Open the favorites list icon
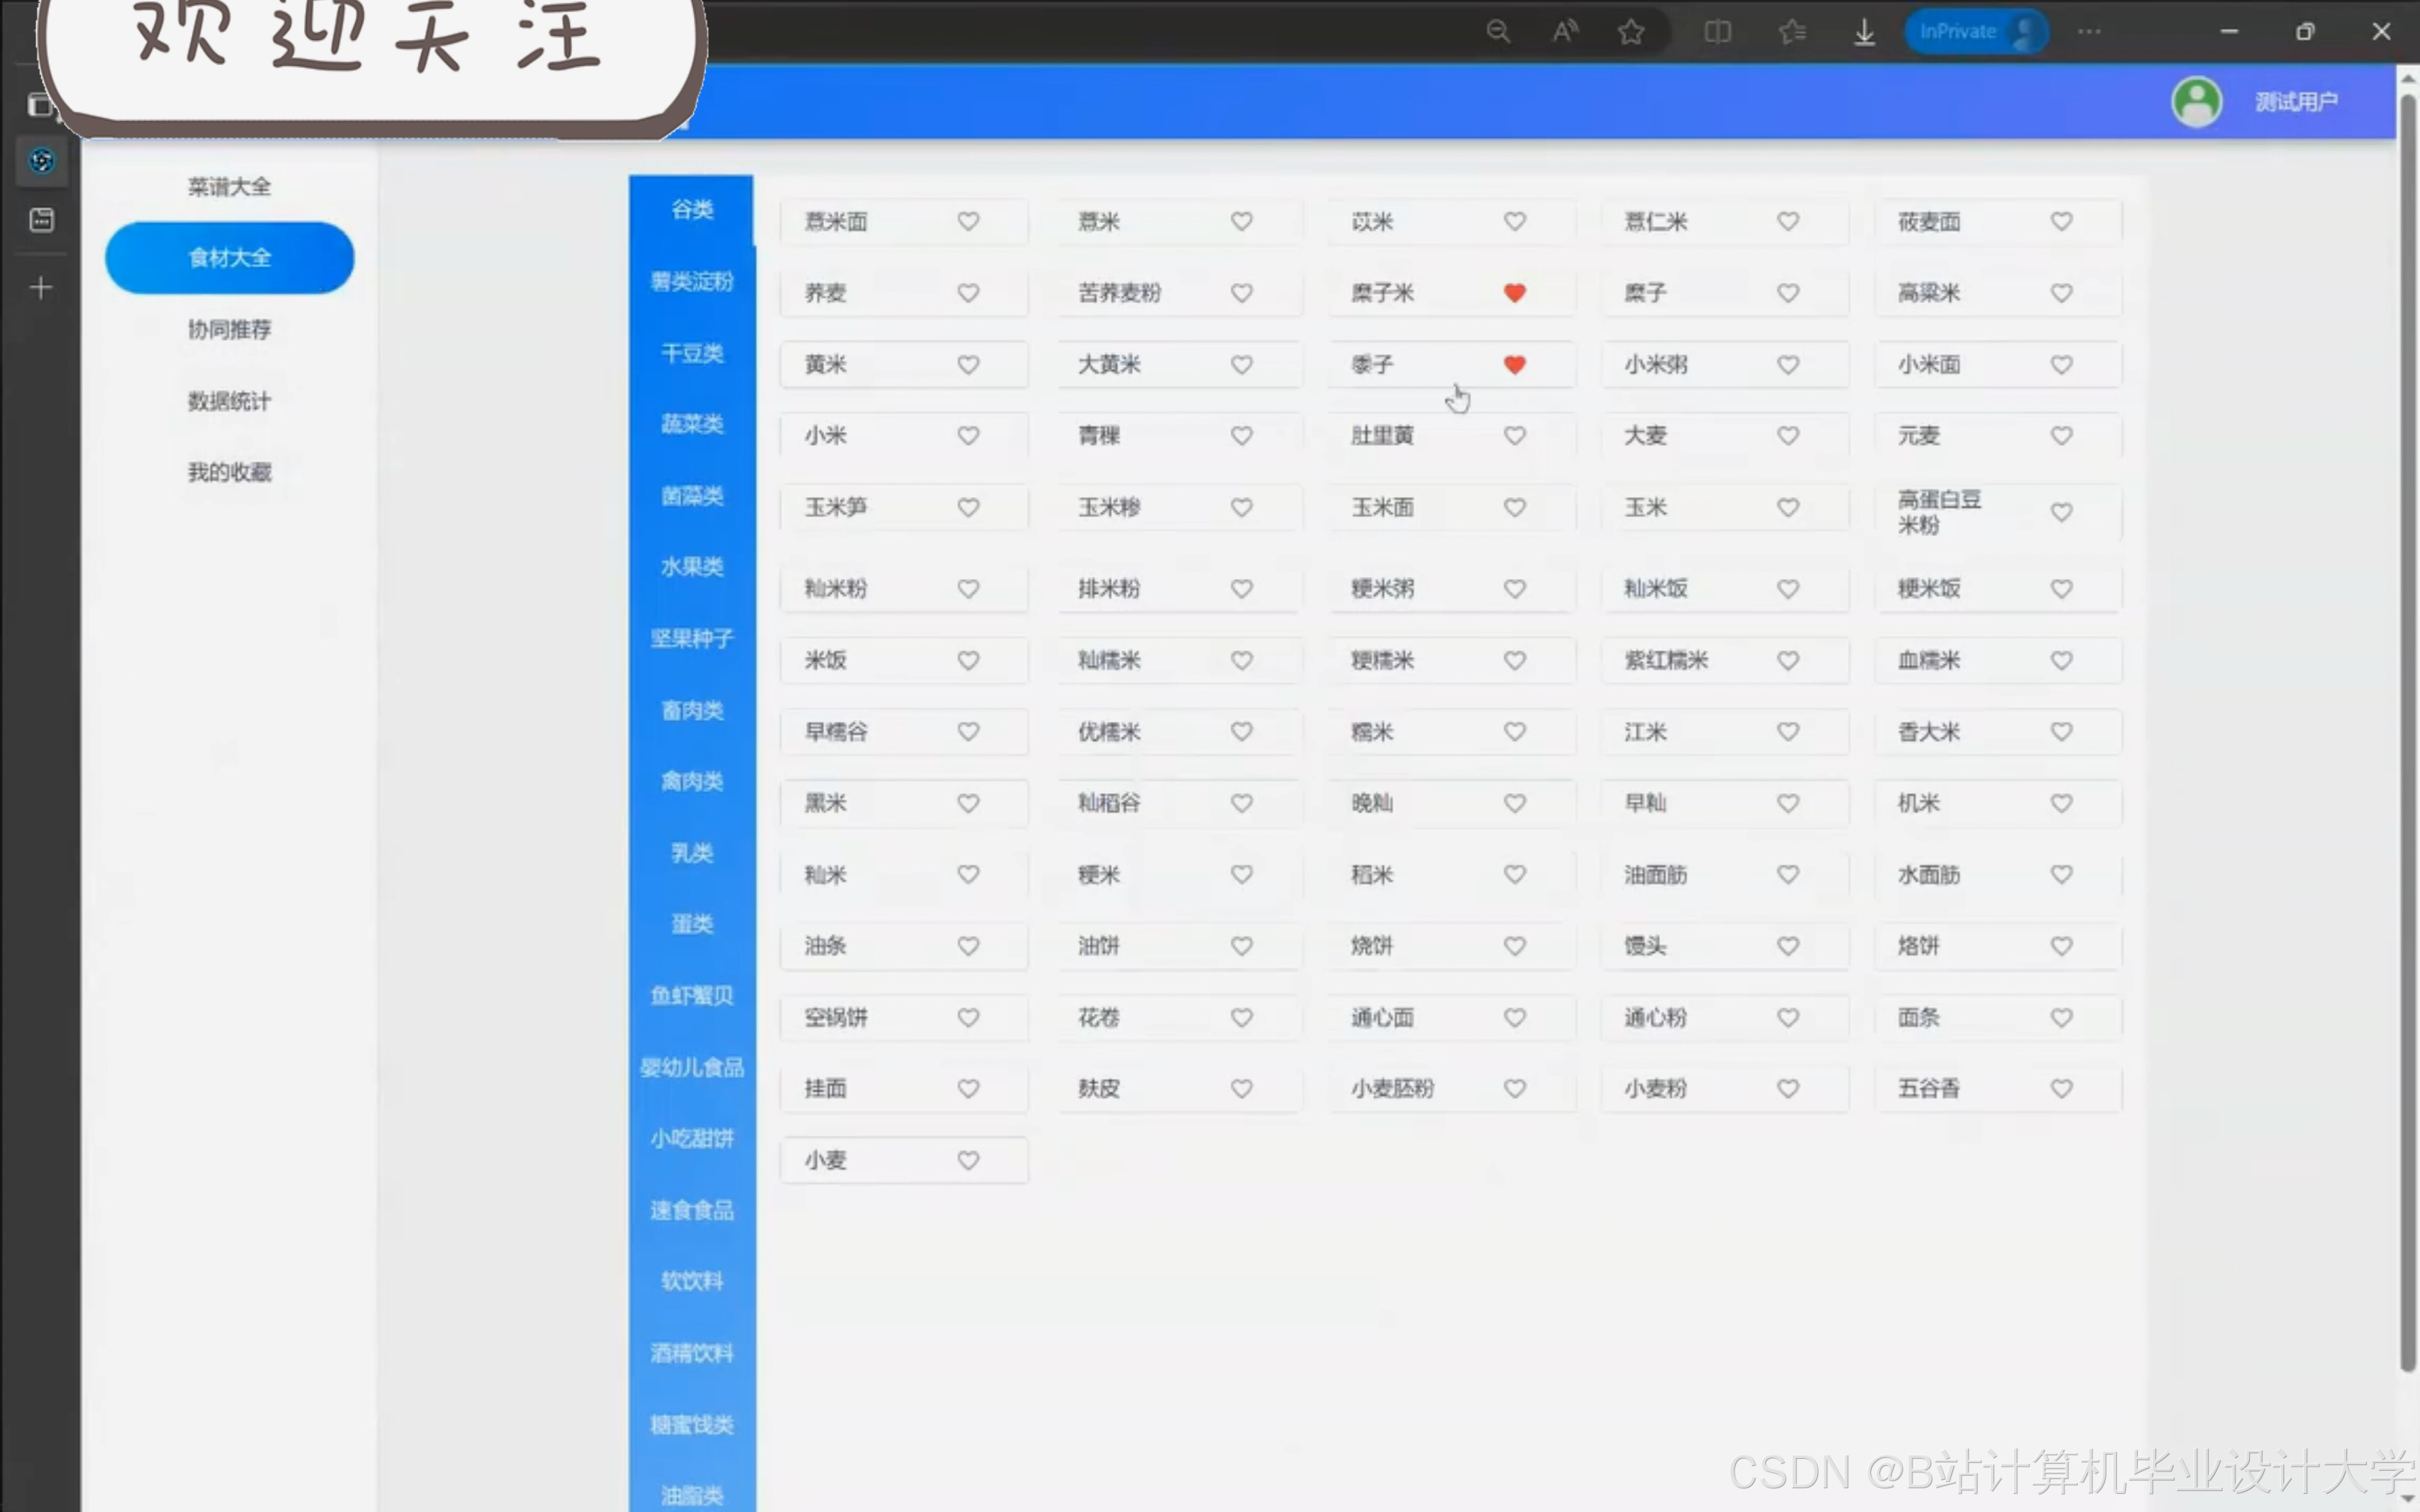 tap(1792, 32)
